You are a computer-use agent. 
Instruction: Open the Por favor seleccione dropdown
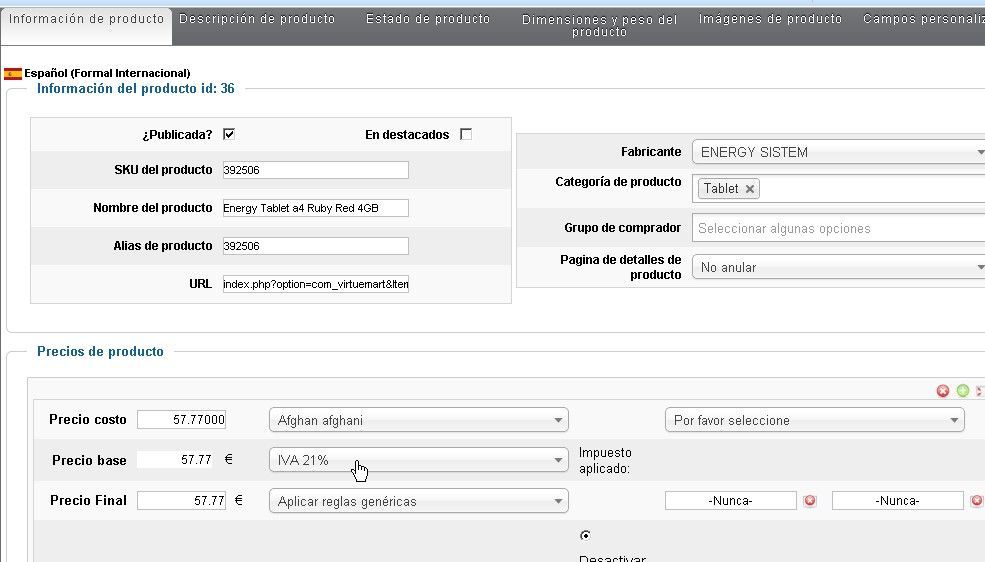(814, 420)
